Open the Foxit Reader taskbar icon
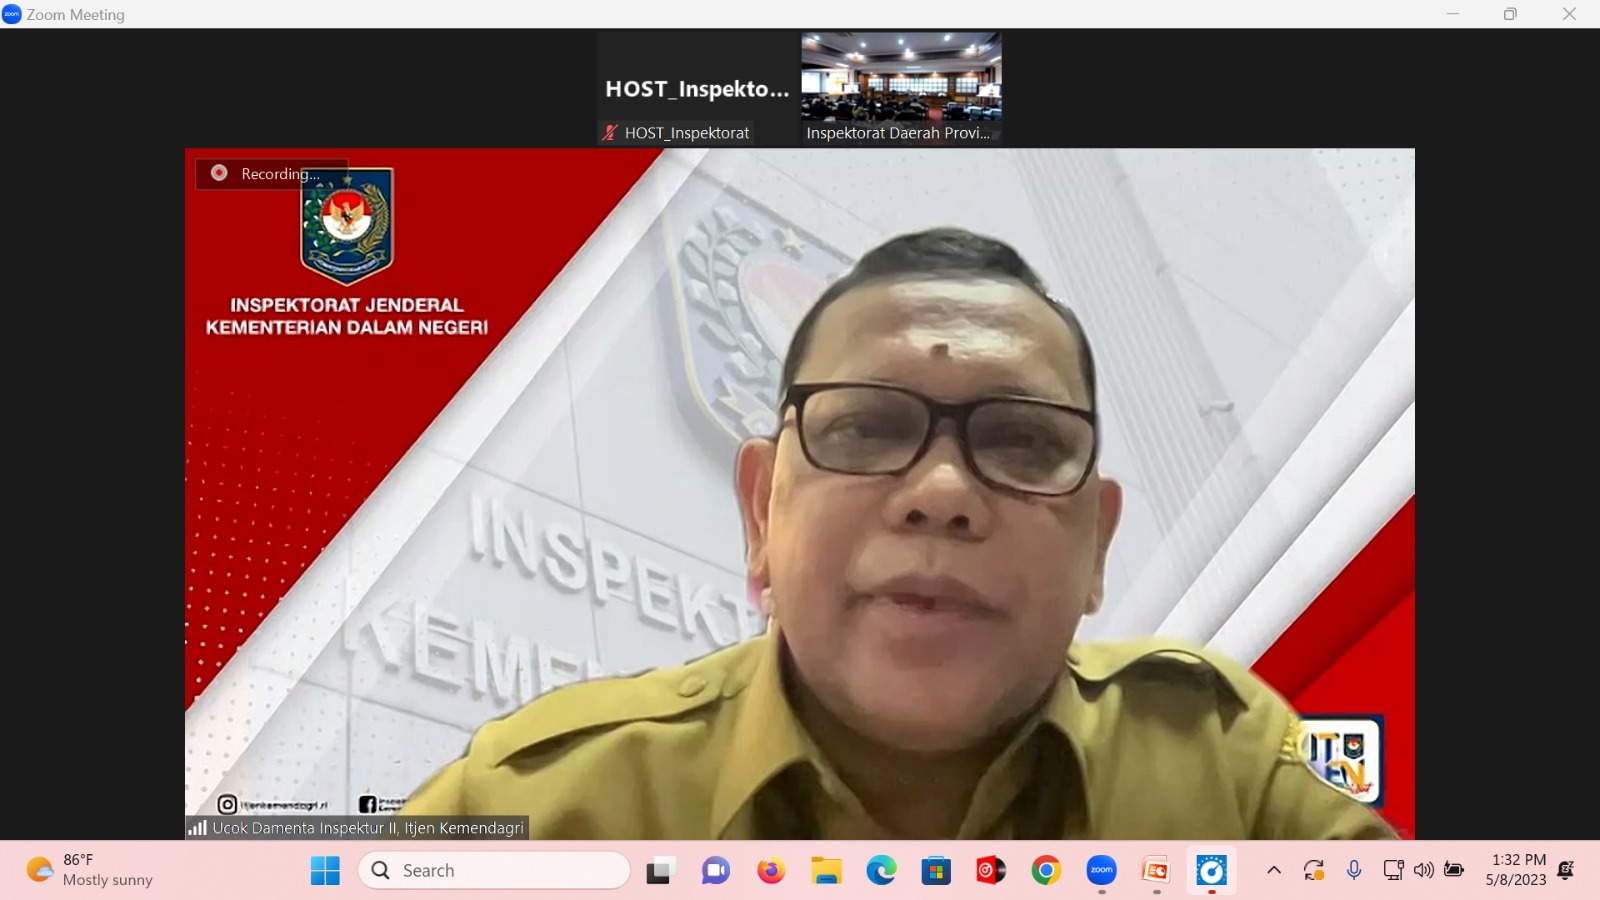1600x900 pixels. coord(1156,871)
